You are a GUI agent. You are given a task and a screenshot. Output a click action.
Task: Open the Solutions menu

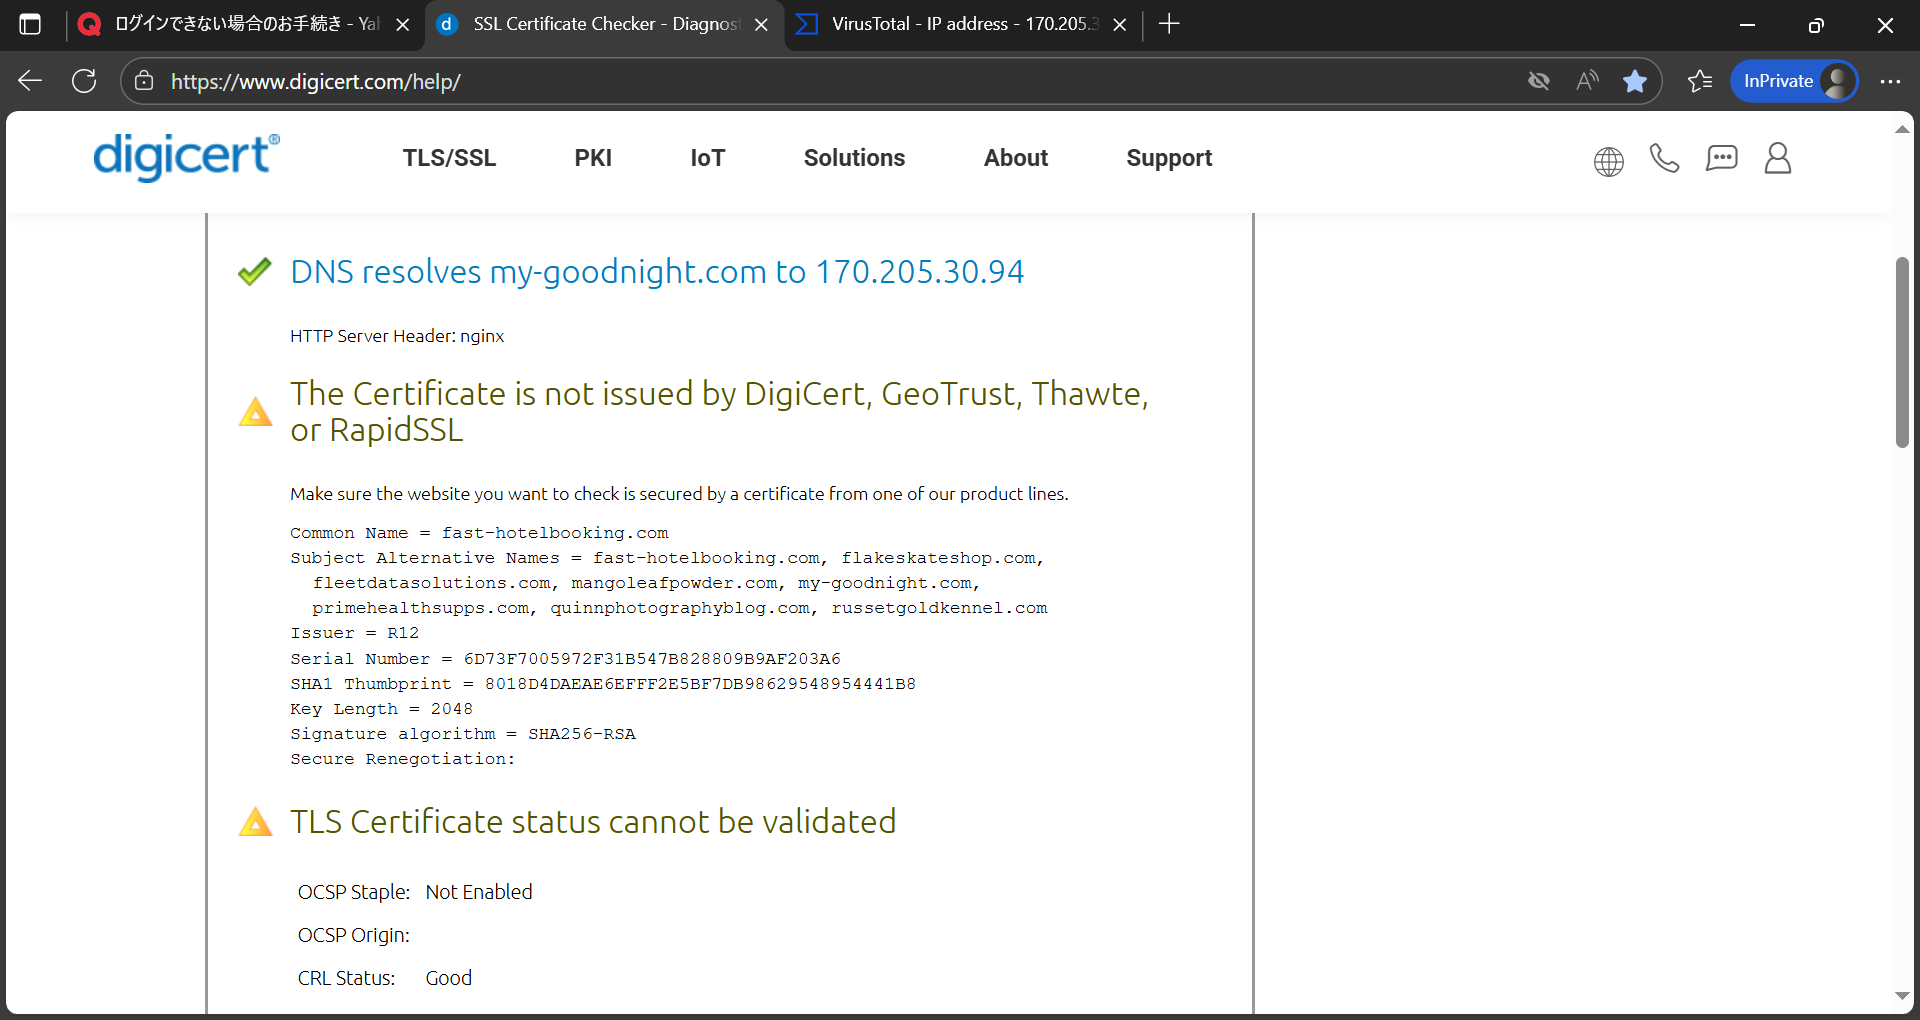pyautogui.click(x=854, y=158)
